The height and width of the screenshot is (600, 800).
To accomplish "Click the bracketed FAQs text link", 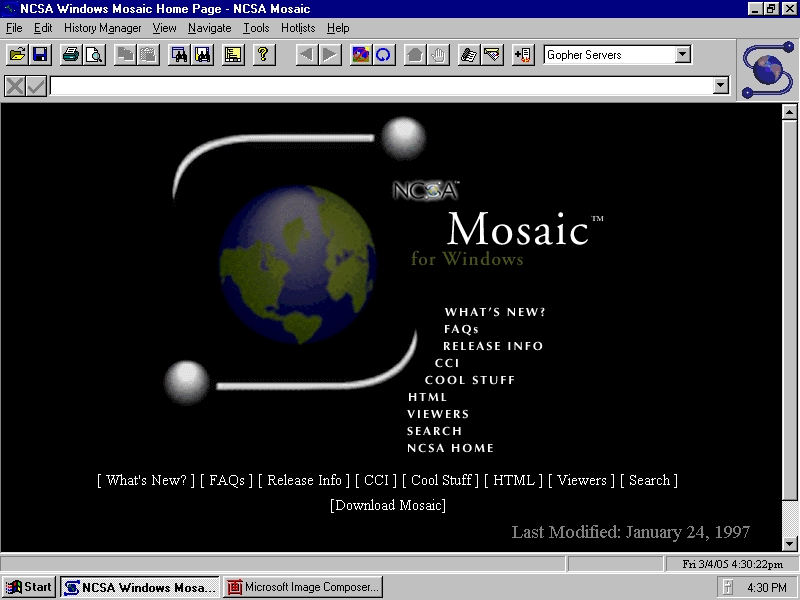I will coord(227,480).
